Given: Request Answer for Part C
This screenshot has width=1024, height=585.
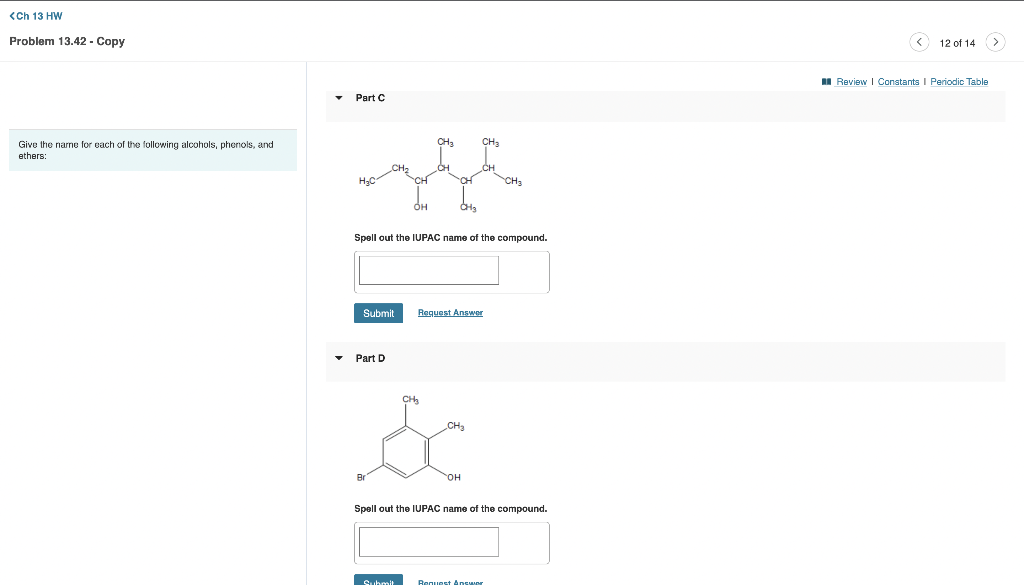Looking at the screenshot, I should 450,312.
